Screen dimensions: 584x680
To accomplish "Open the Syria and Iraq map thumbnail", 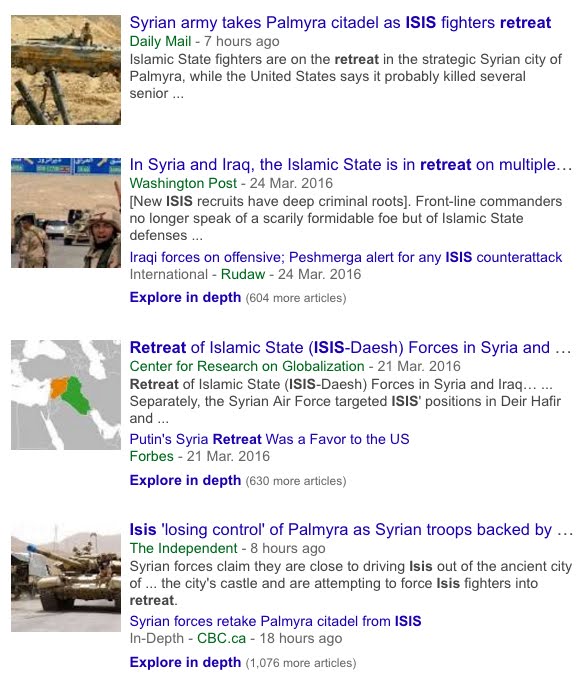I will coord(66,395).
